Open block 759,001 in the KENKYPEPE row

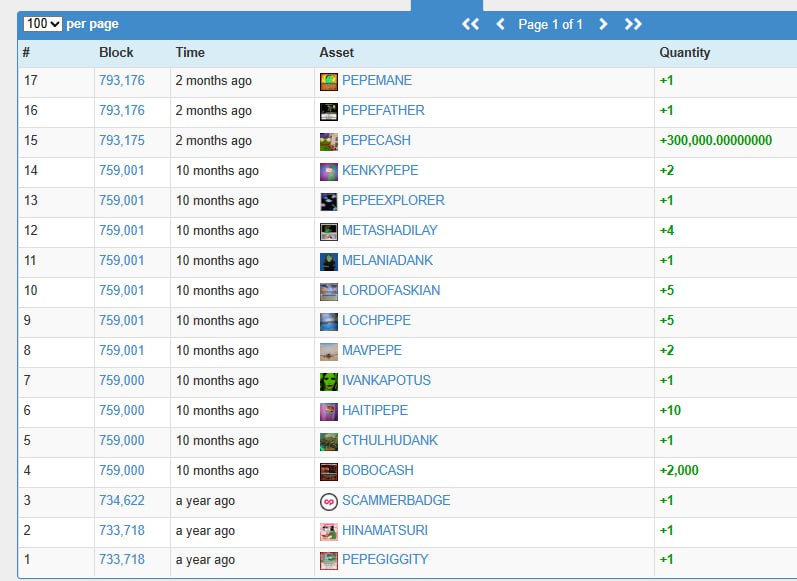122,170
